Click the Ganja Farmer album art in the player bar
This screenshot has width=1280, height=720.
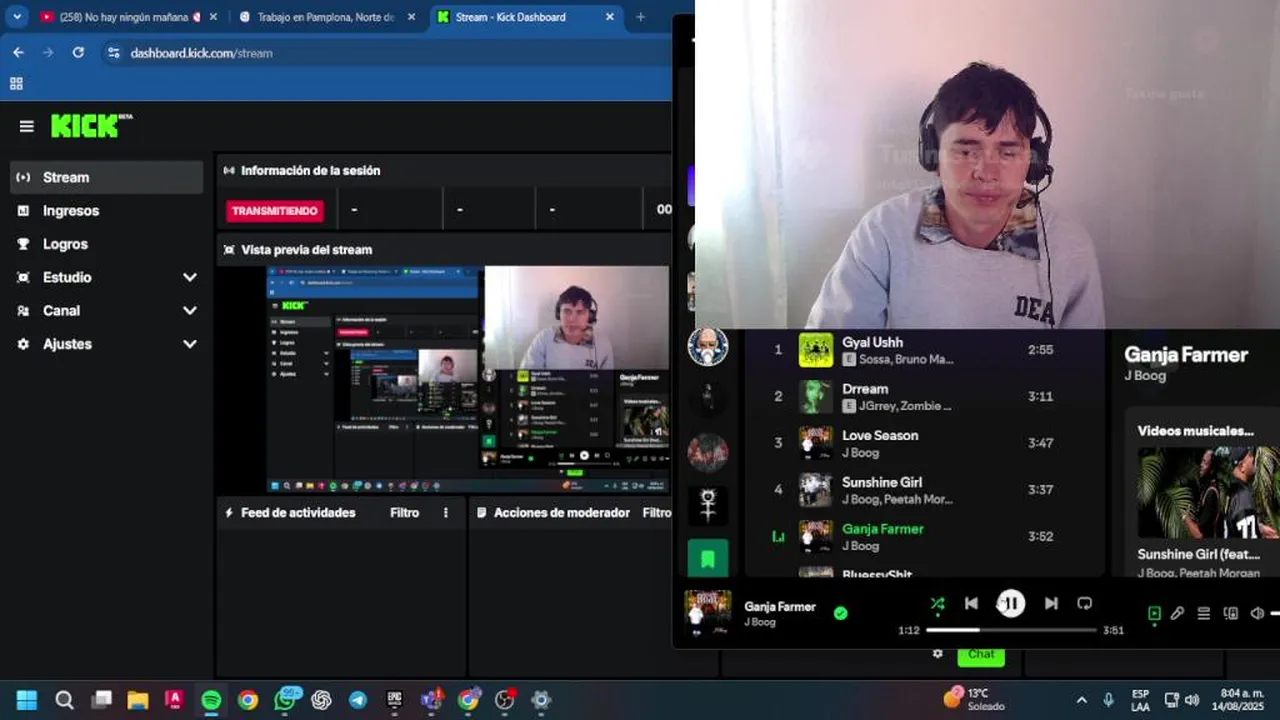[707, 613]
